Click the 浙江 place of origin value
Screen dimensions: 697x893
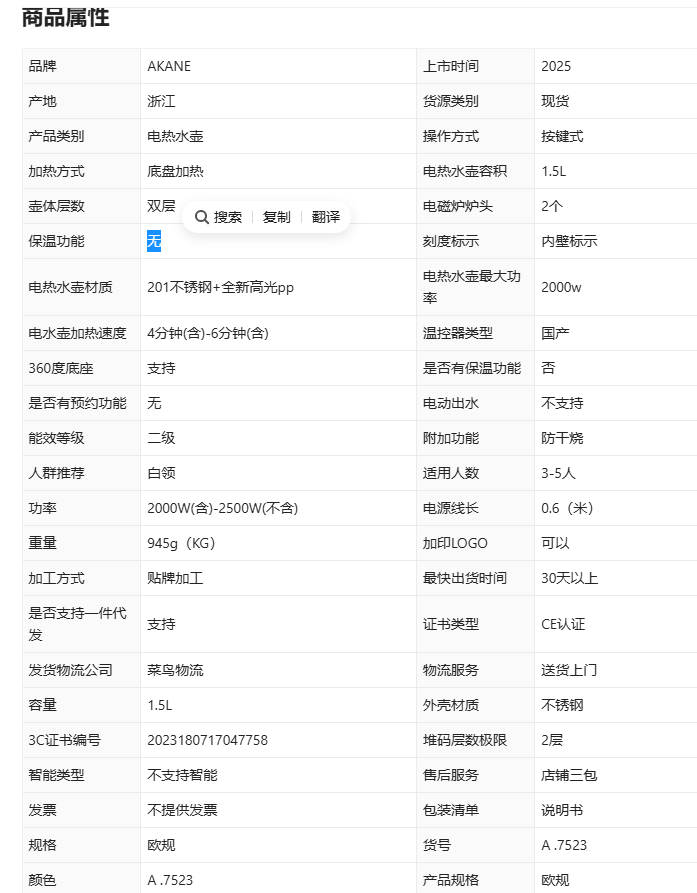[161, 101]
